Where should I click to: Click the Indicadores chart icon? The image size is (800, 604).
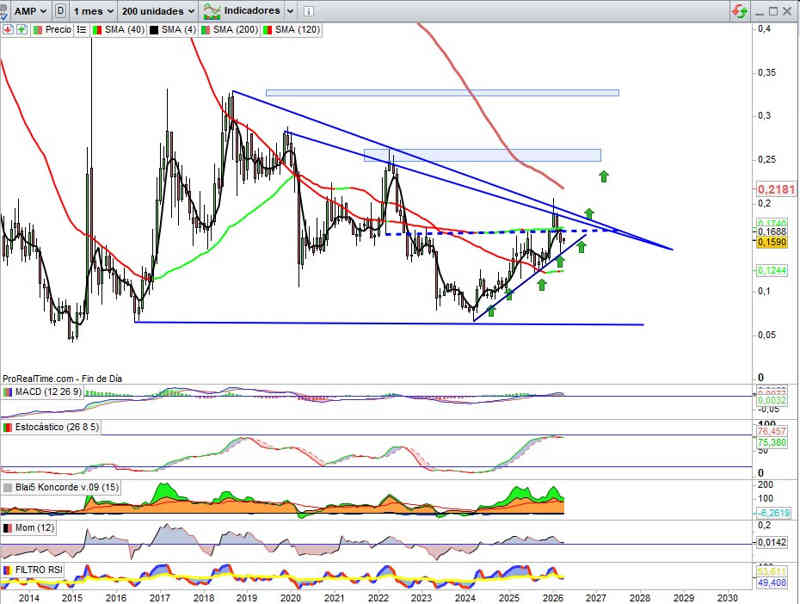pyautogui.click(x=212, y=10)
